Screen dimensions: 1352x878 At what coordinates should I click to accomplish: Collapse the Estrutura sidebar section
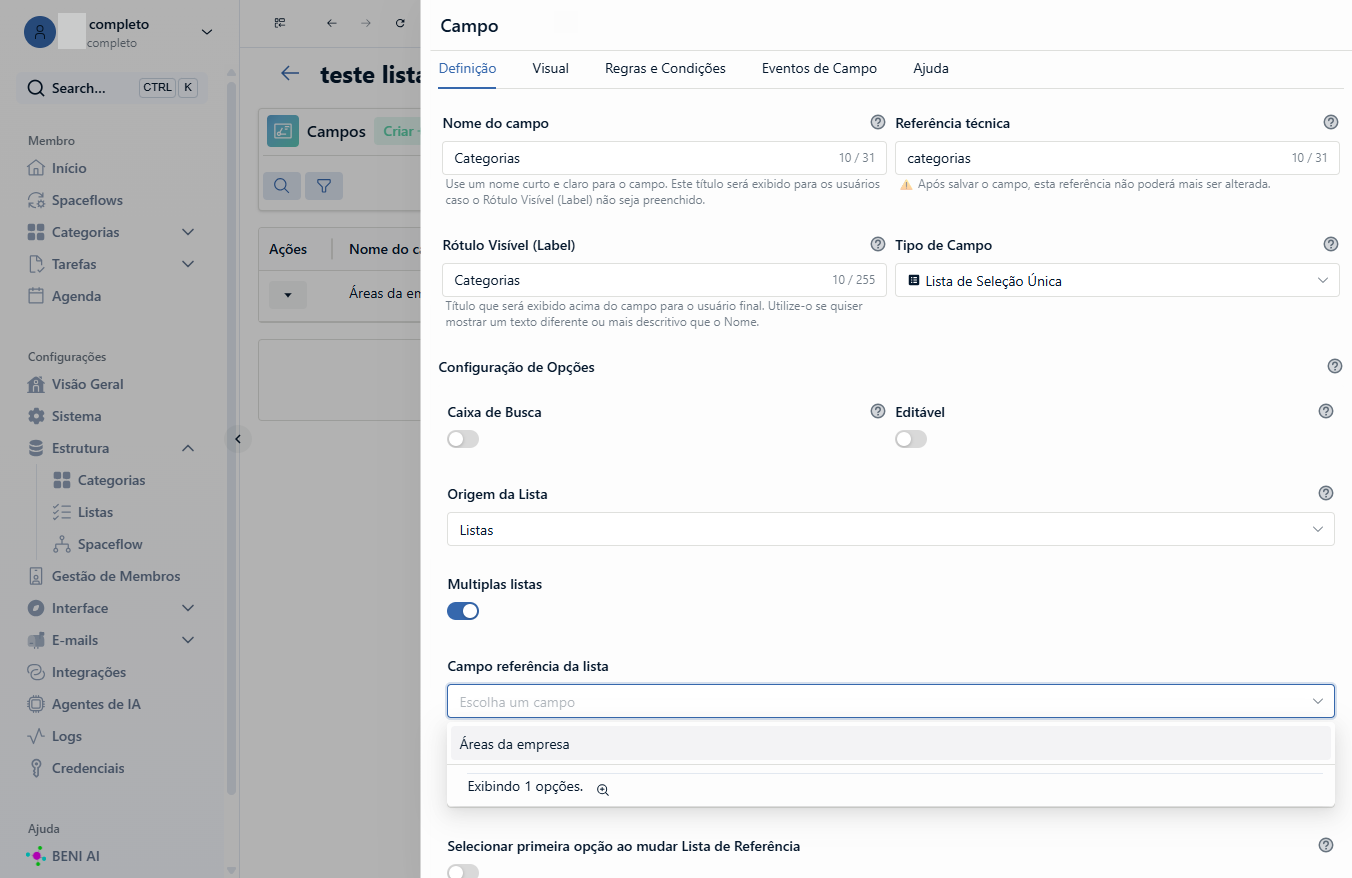188,448
